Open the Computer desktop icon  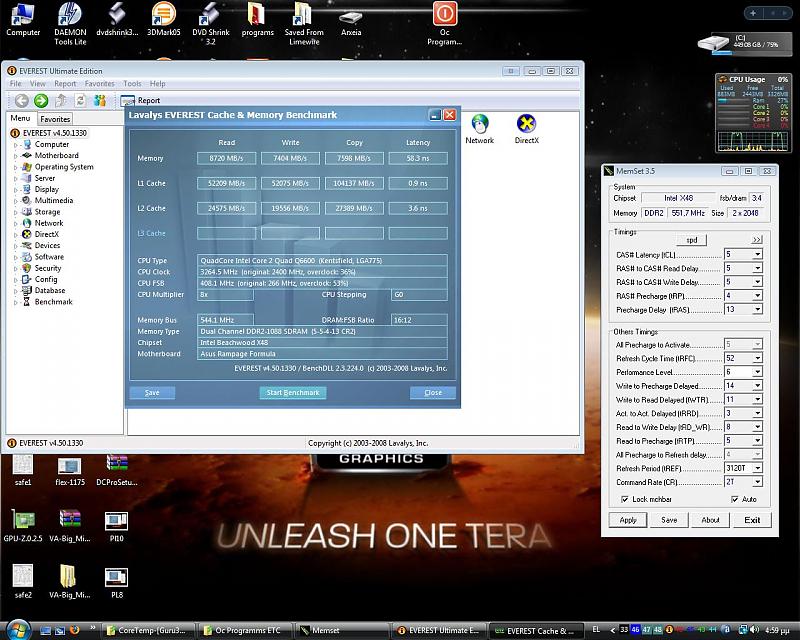[x=23, y=19]
